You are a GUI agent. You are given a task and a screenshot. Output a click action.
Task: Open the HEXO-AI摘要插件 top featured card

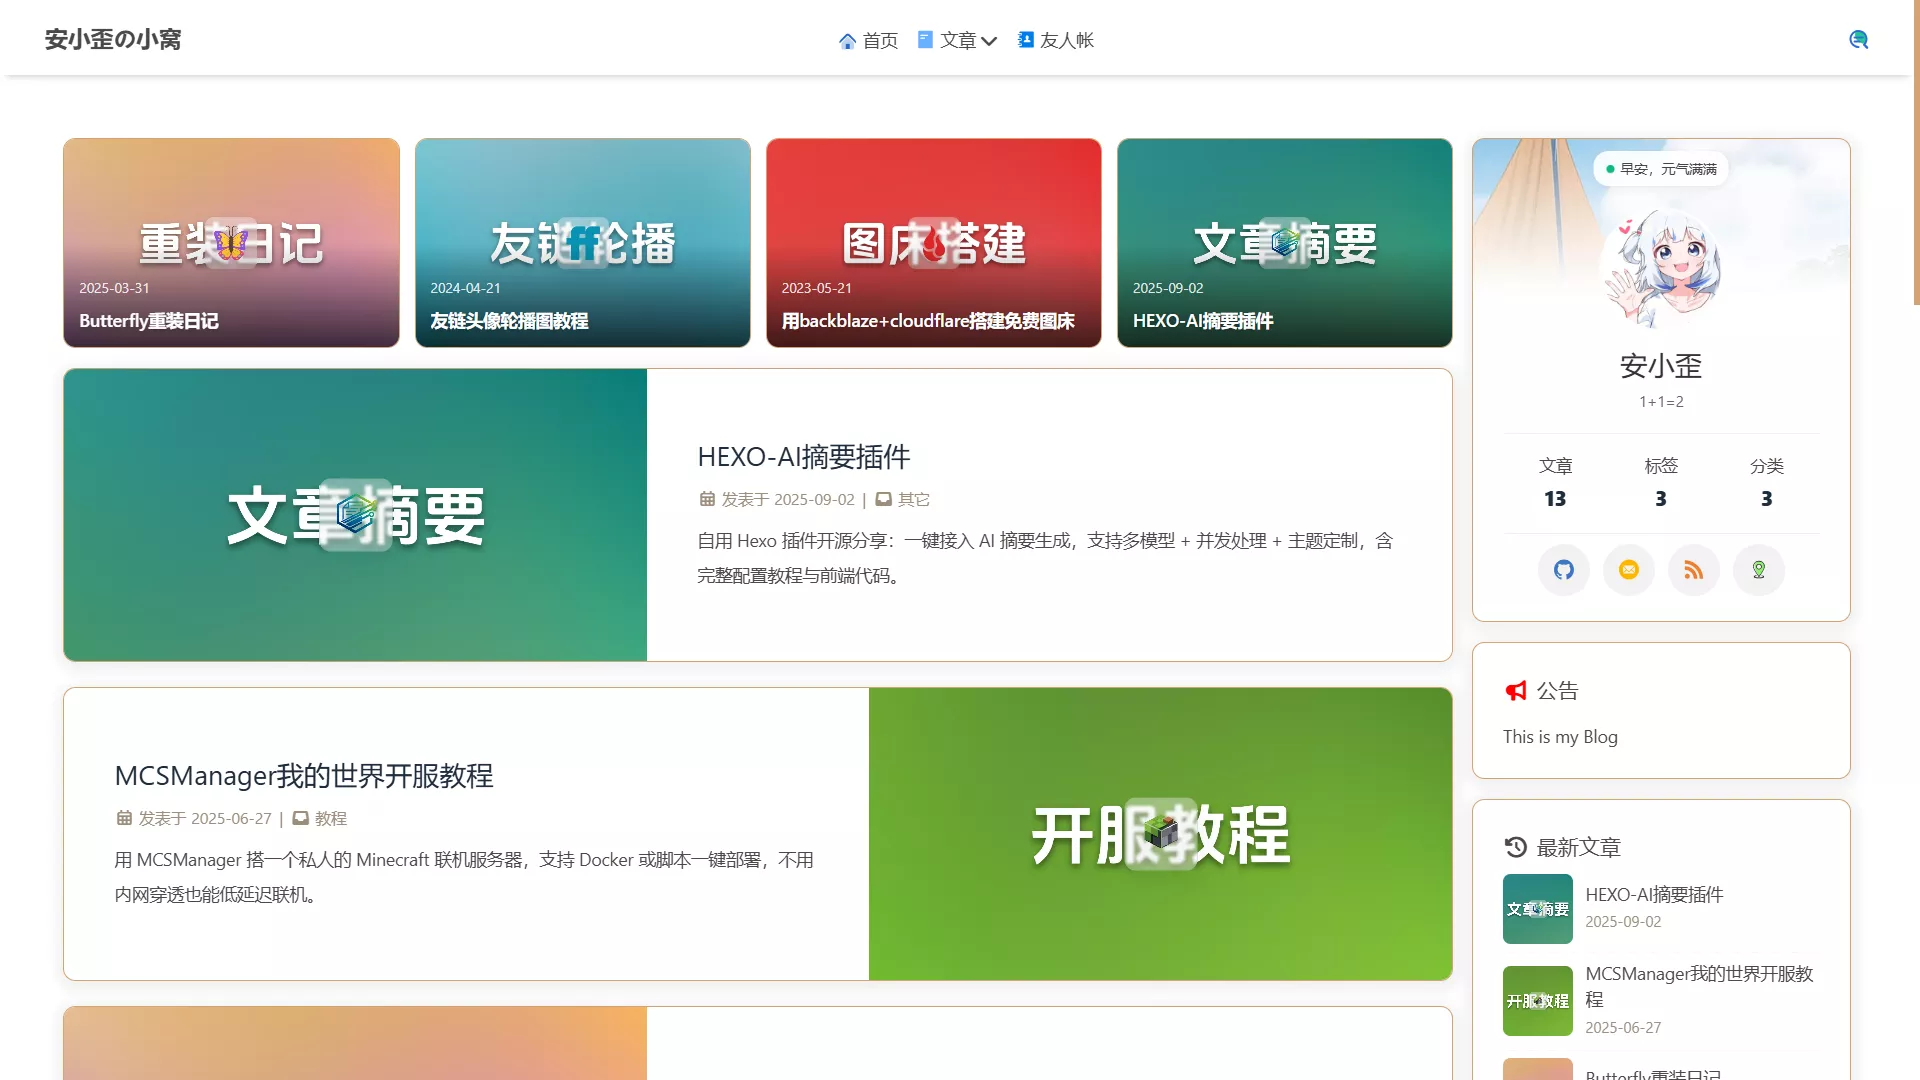coord(1284,243)
